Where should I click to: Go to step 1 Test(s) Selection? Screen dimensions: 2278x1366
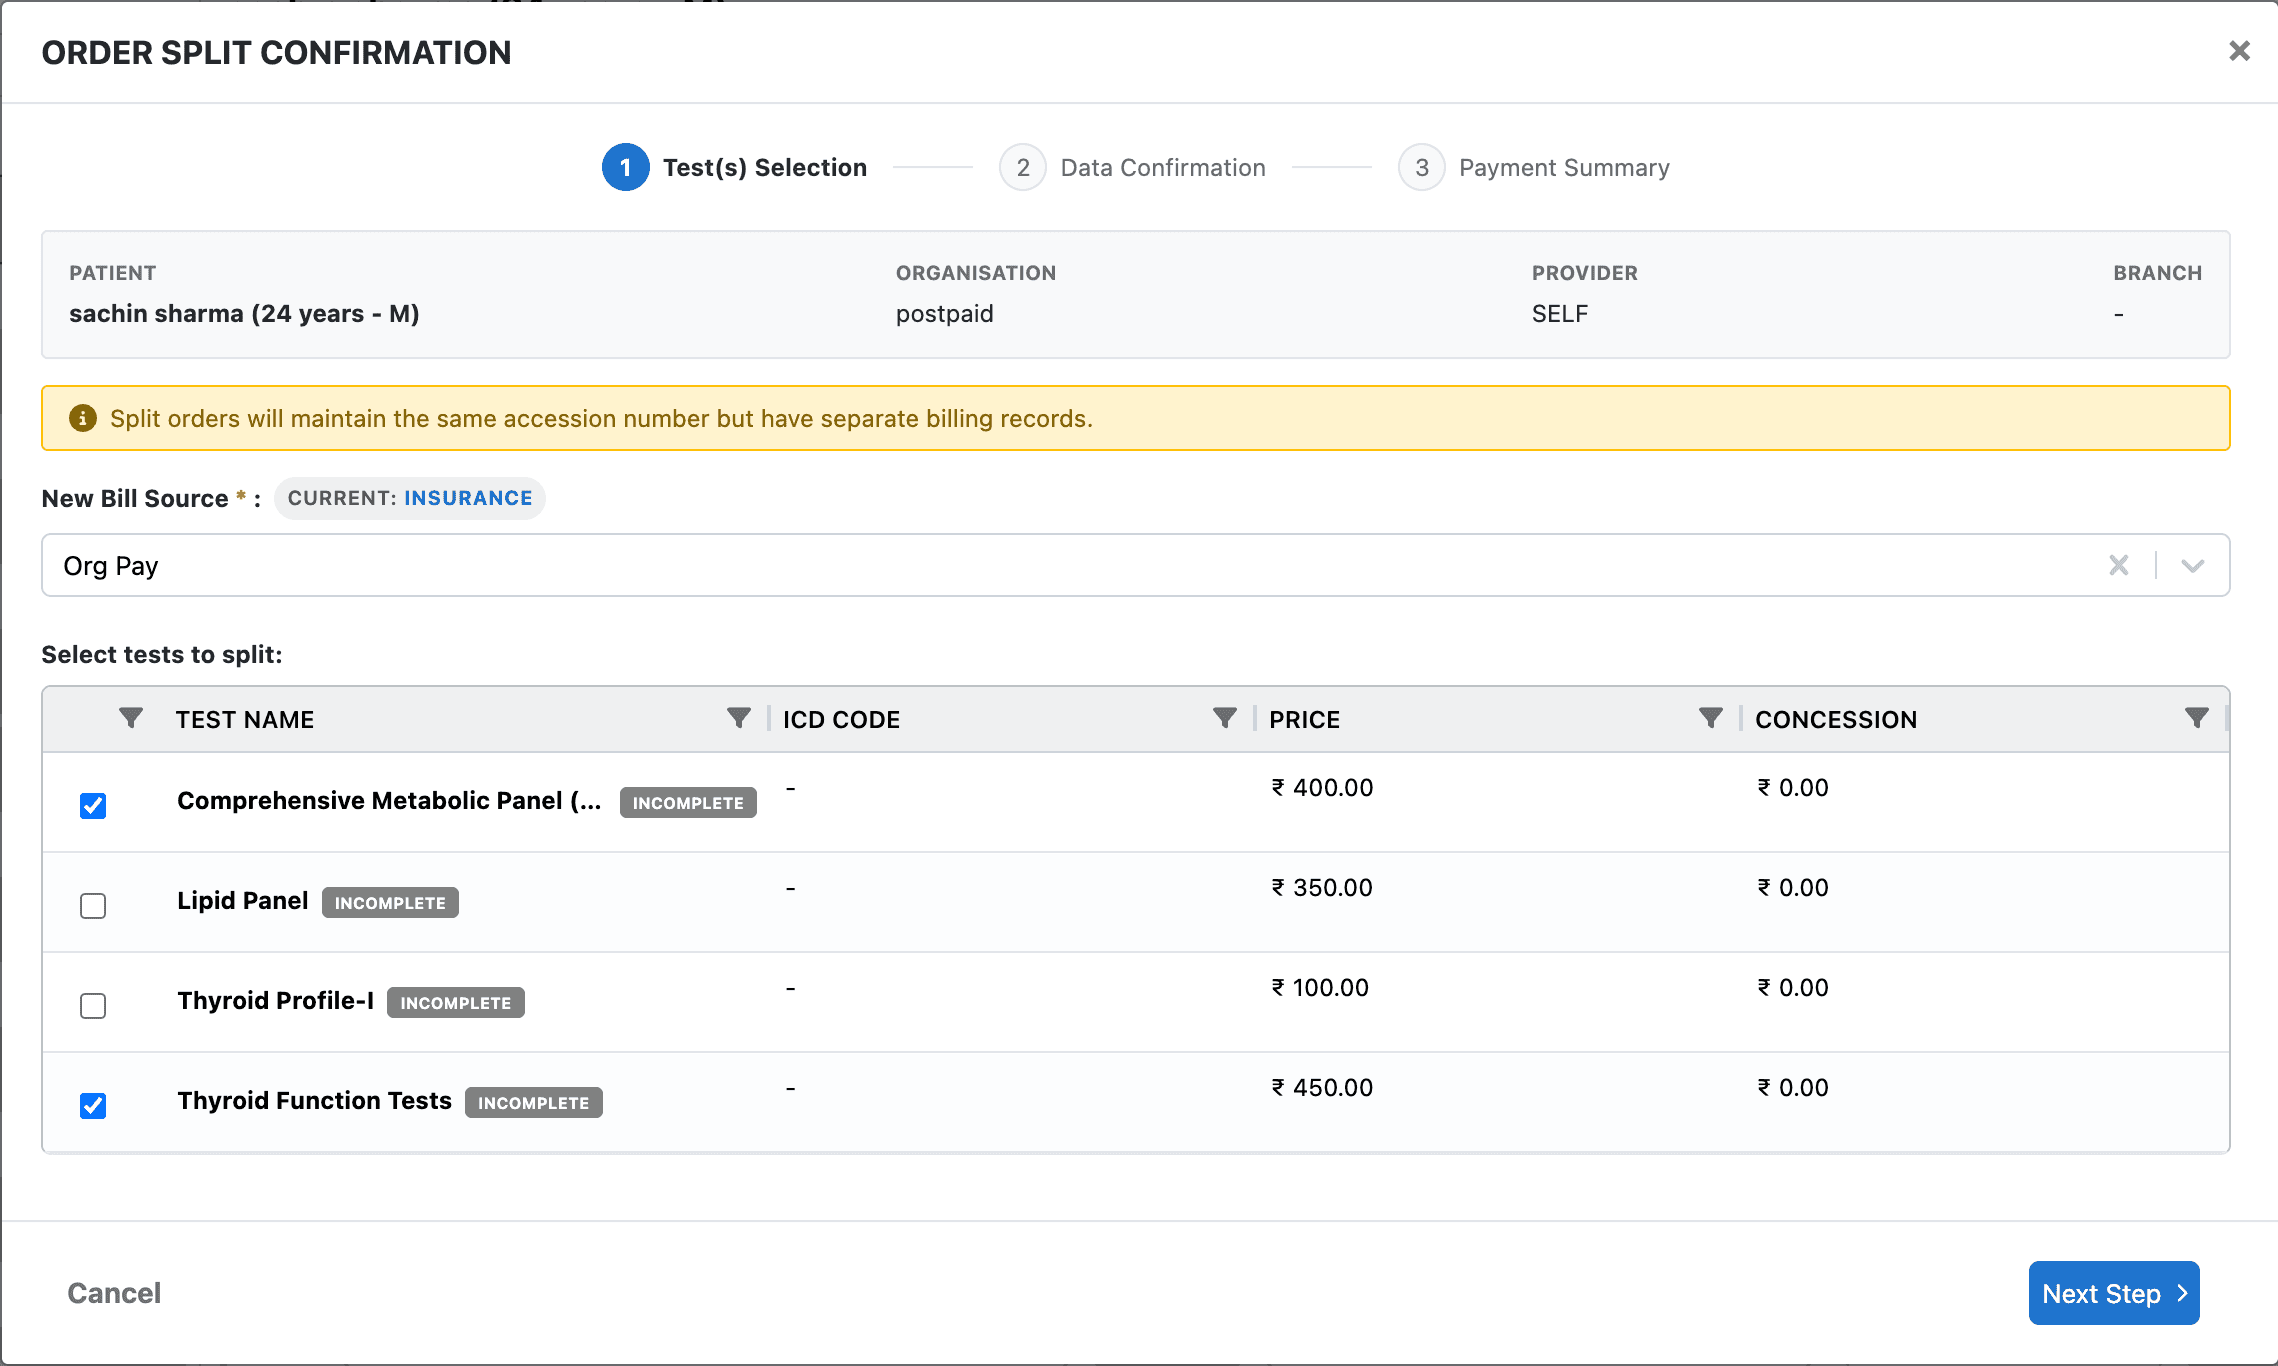[735, 167]
